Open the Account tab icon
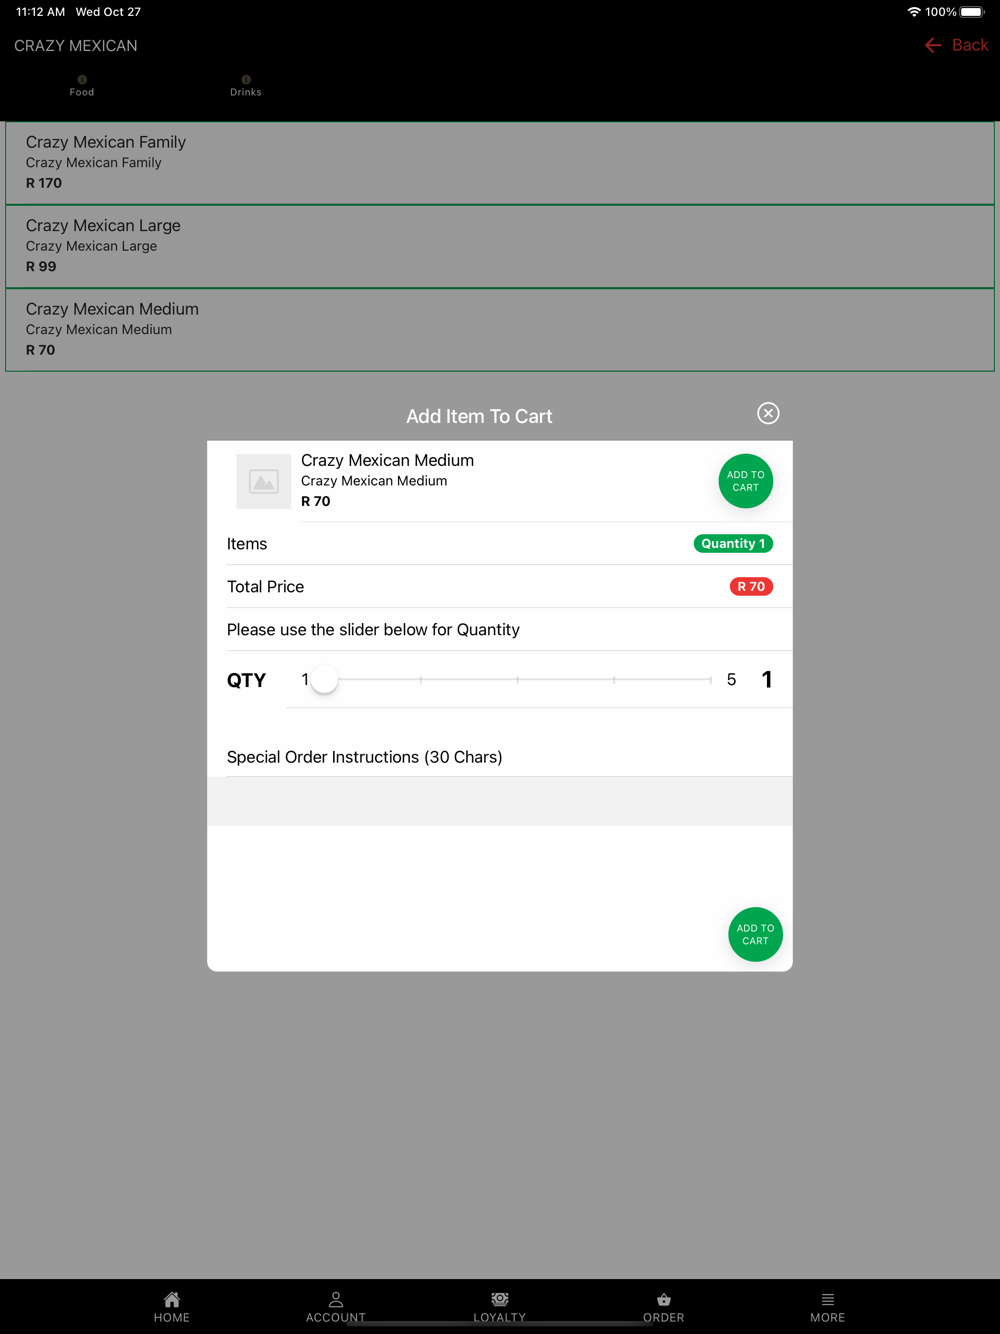This screenshot has width=1000, height=1334. coord(336,1299)
